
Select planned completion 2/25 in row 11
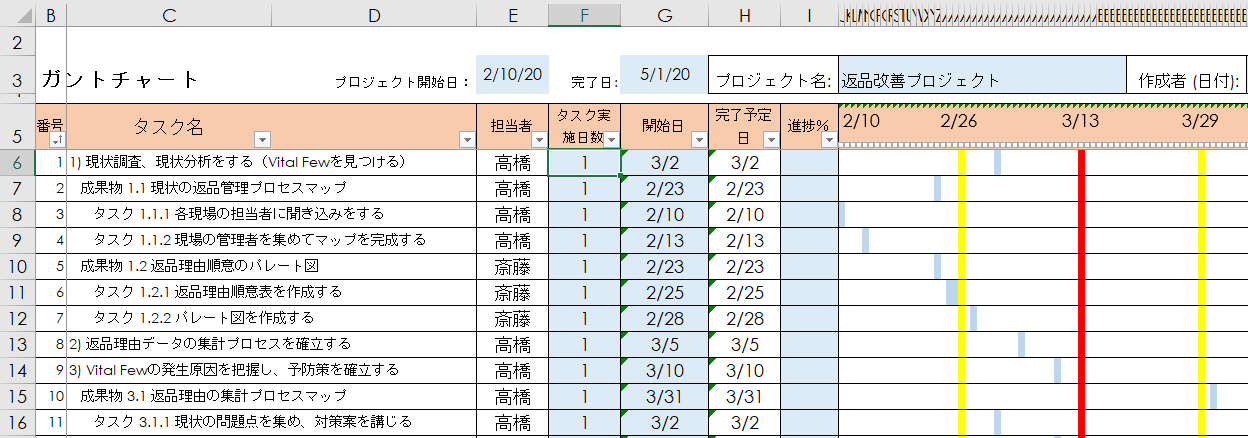743,292
